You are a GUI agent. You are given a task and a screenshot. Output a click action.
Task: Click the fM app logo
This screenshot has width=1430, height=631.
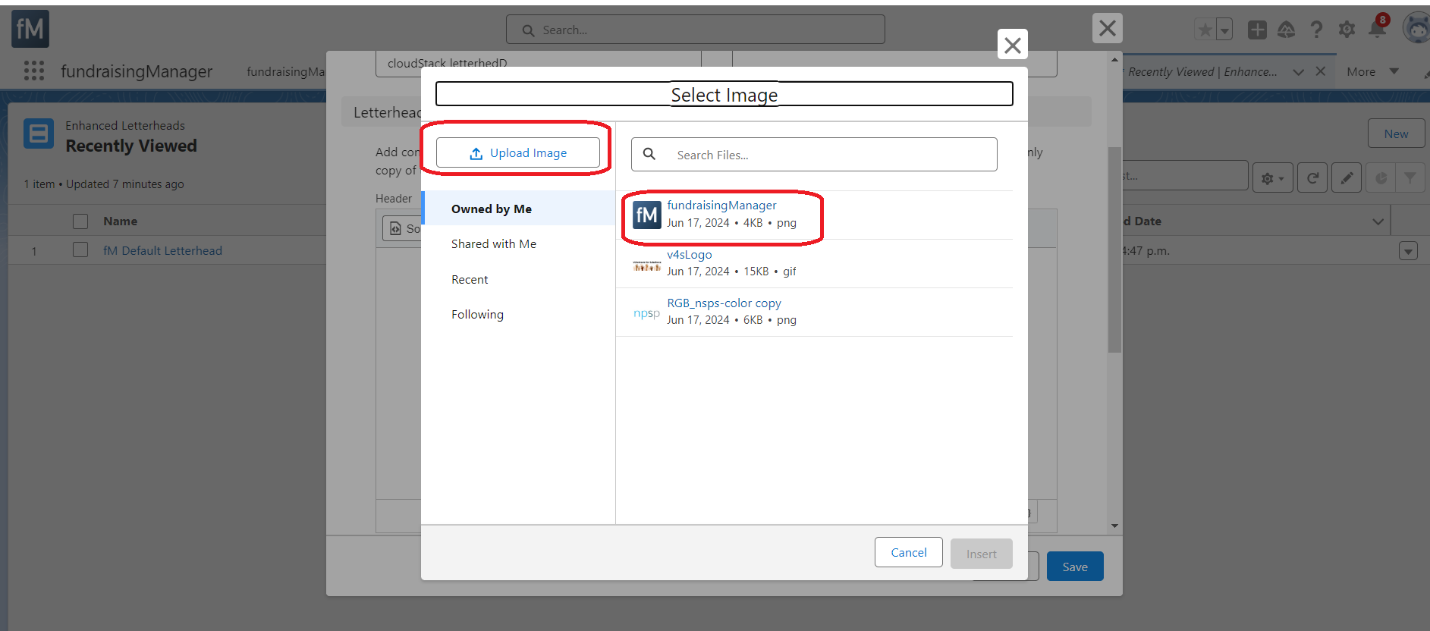pos(30,29)
